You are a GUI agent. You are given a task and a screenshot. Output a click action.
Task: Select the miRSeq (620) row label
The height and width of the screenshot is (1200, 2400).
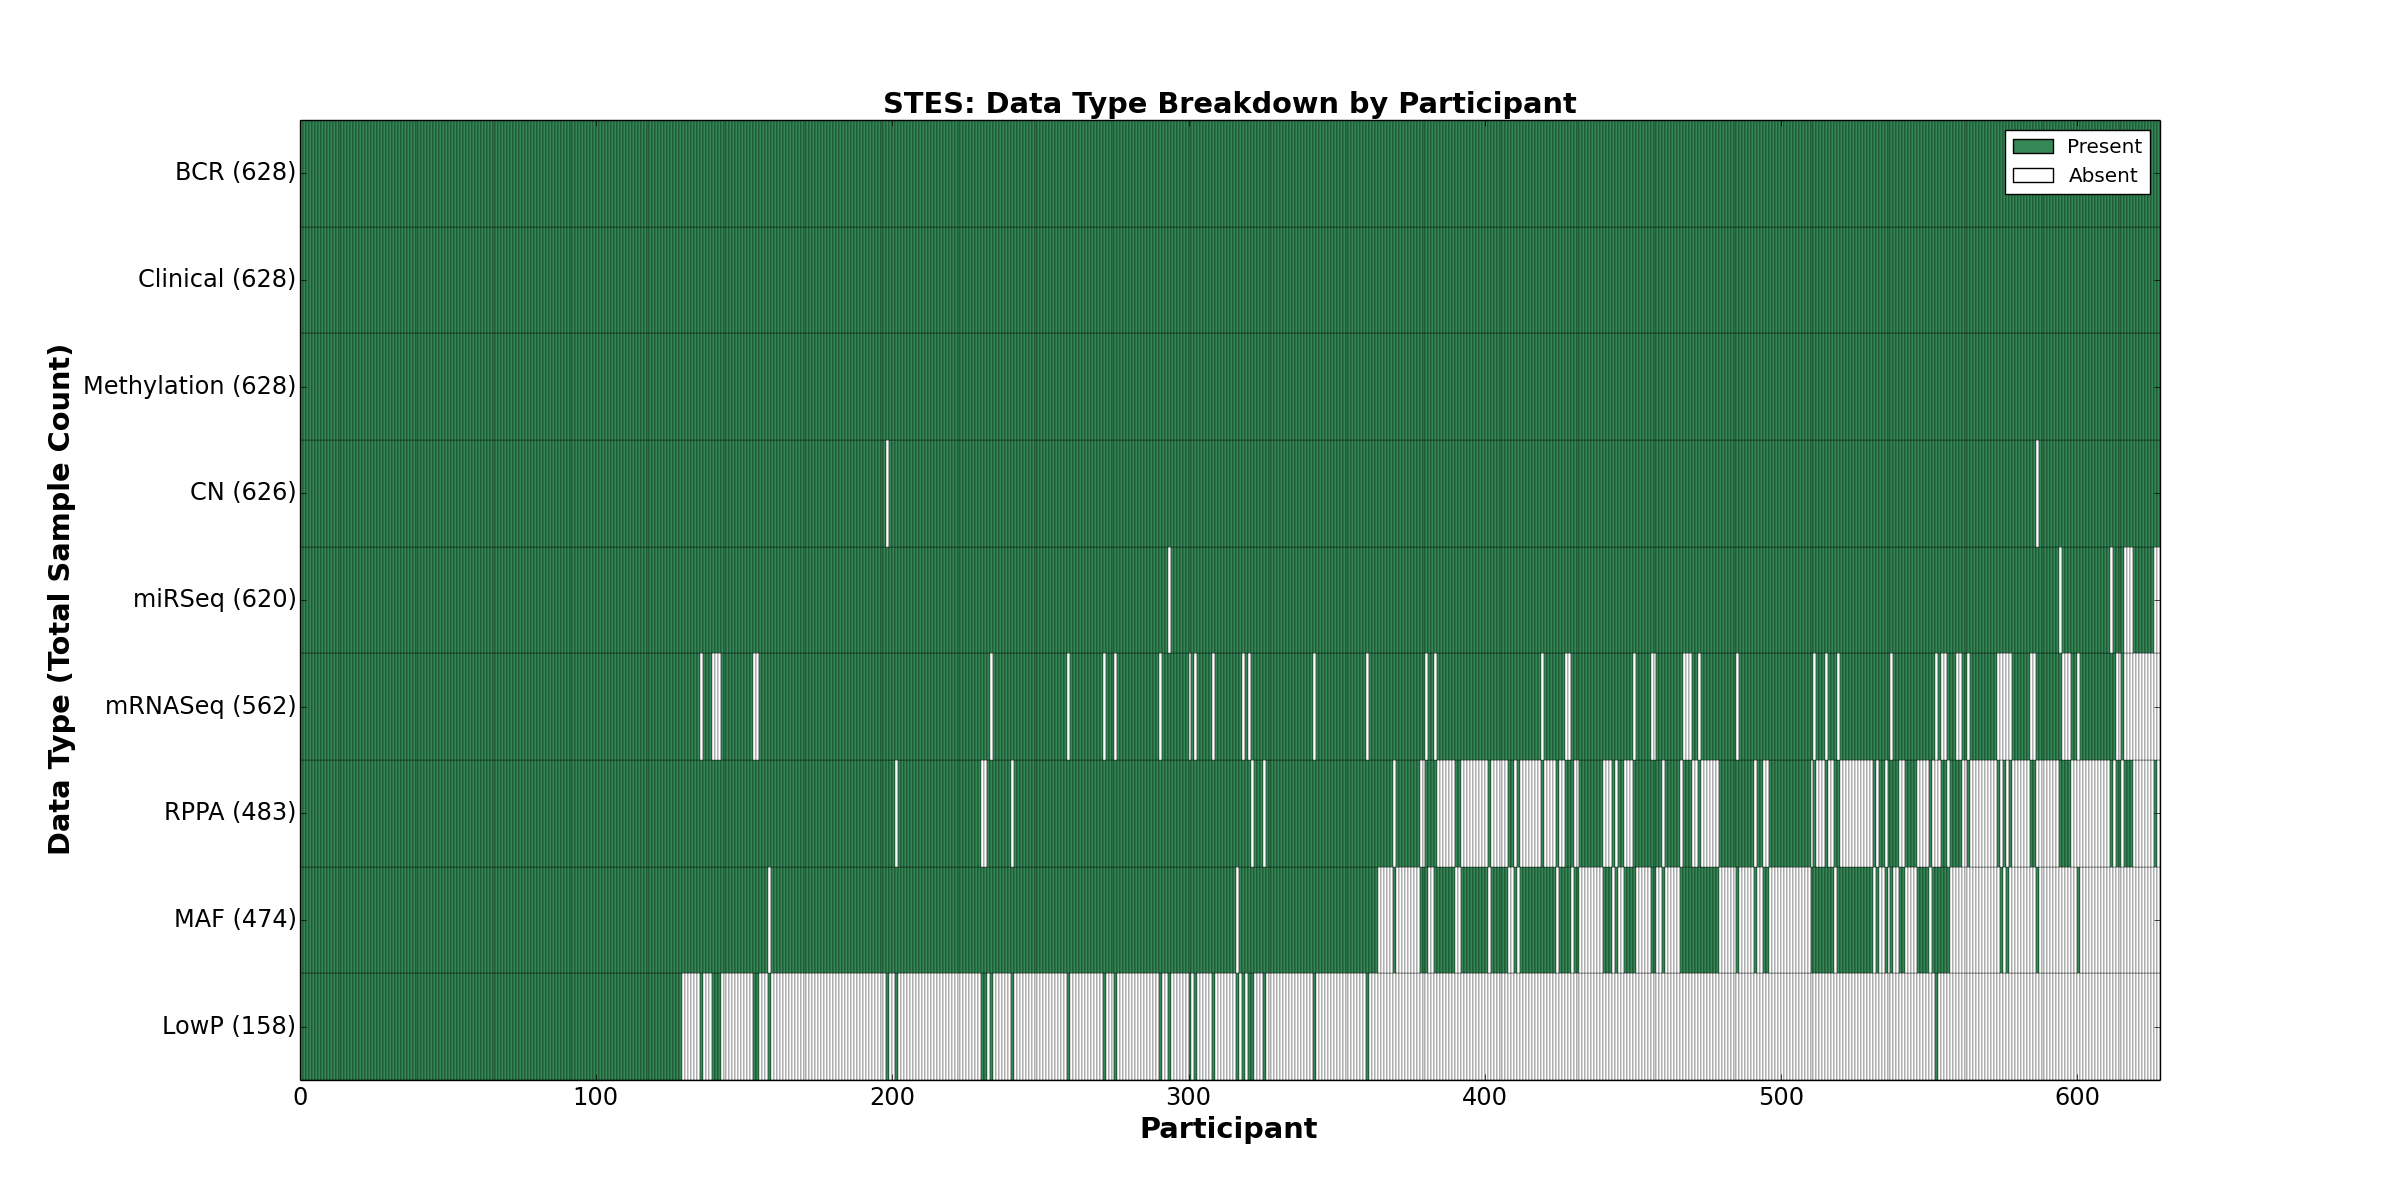coord(214,599)
